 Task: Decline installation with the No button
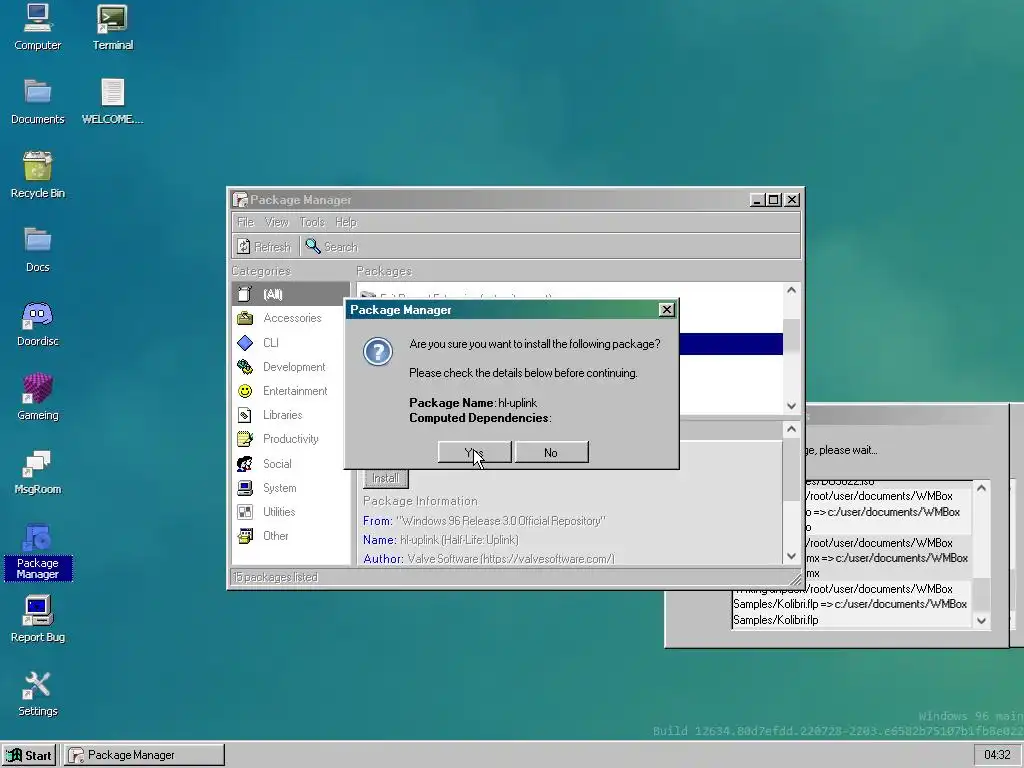[x=551, y=453]
